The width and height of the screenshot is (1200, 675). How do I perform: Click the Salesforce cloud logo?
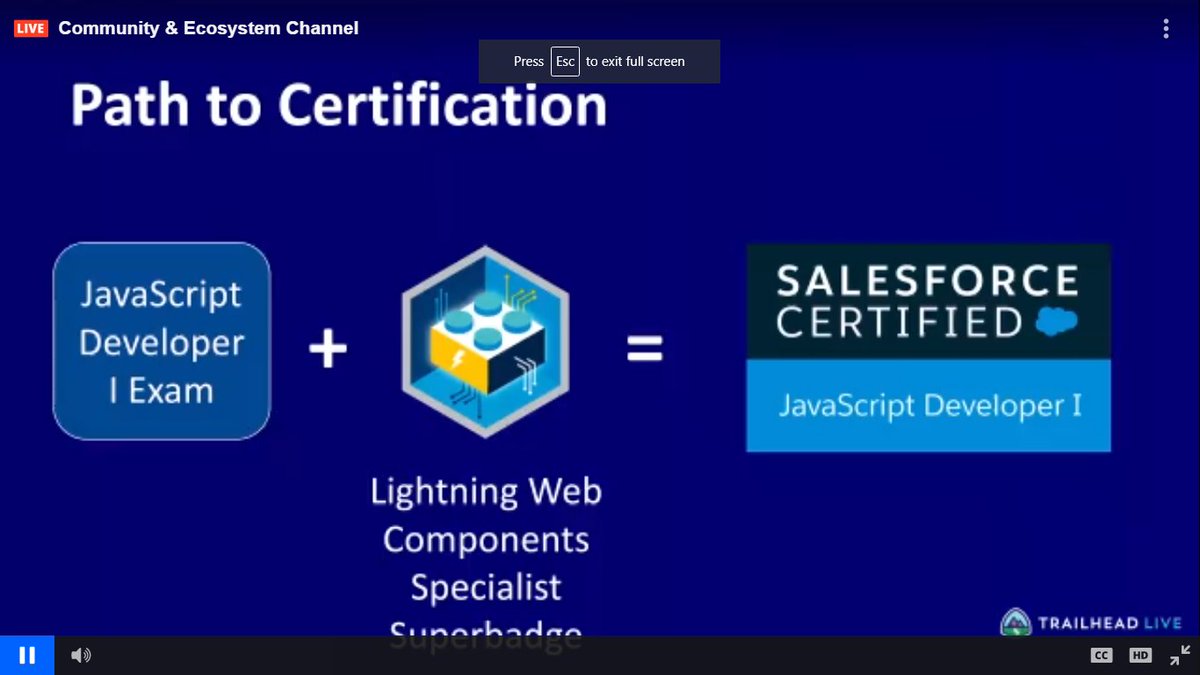tap(1056, 322)
